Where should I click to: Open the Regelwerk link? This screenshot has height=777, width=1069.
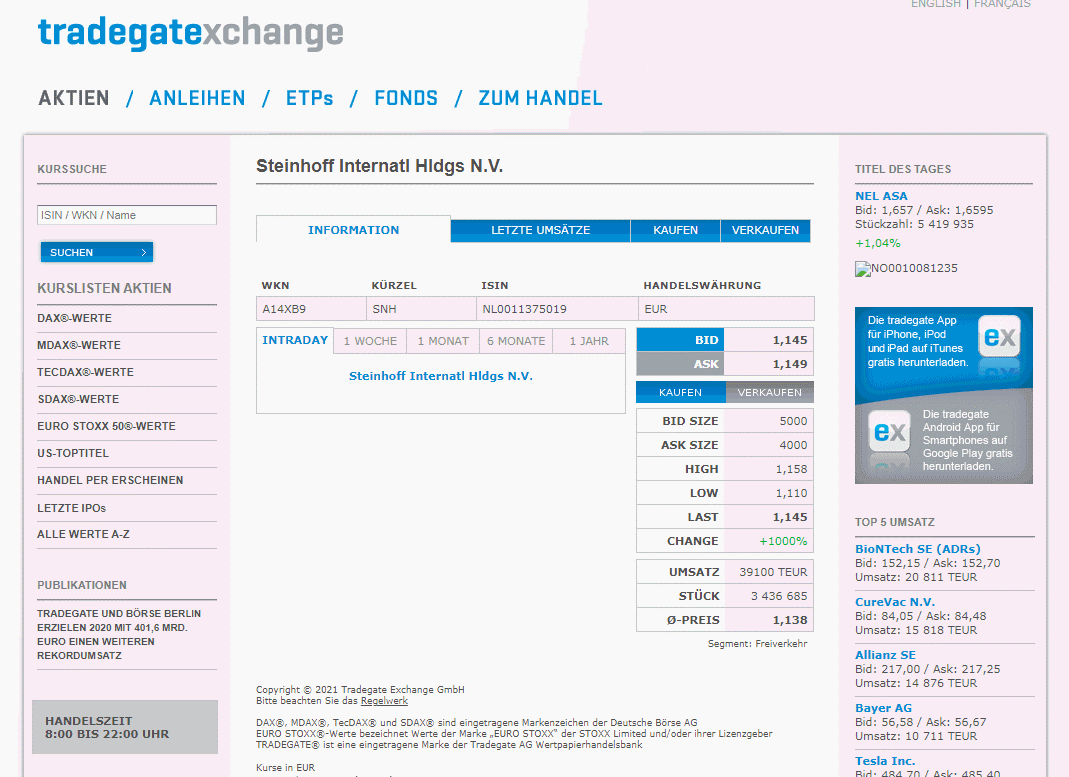[384, 700]
